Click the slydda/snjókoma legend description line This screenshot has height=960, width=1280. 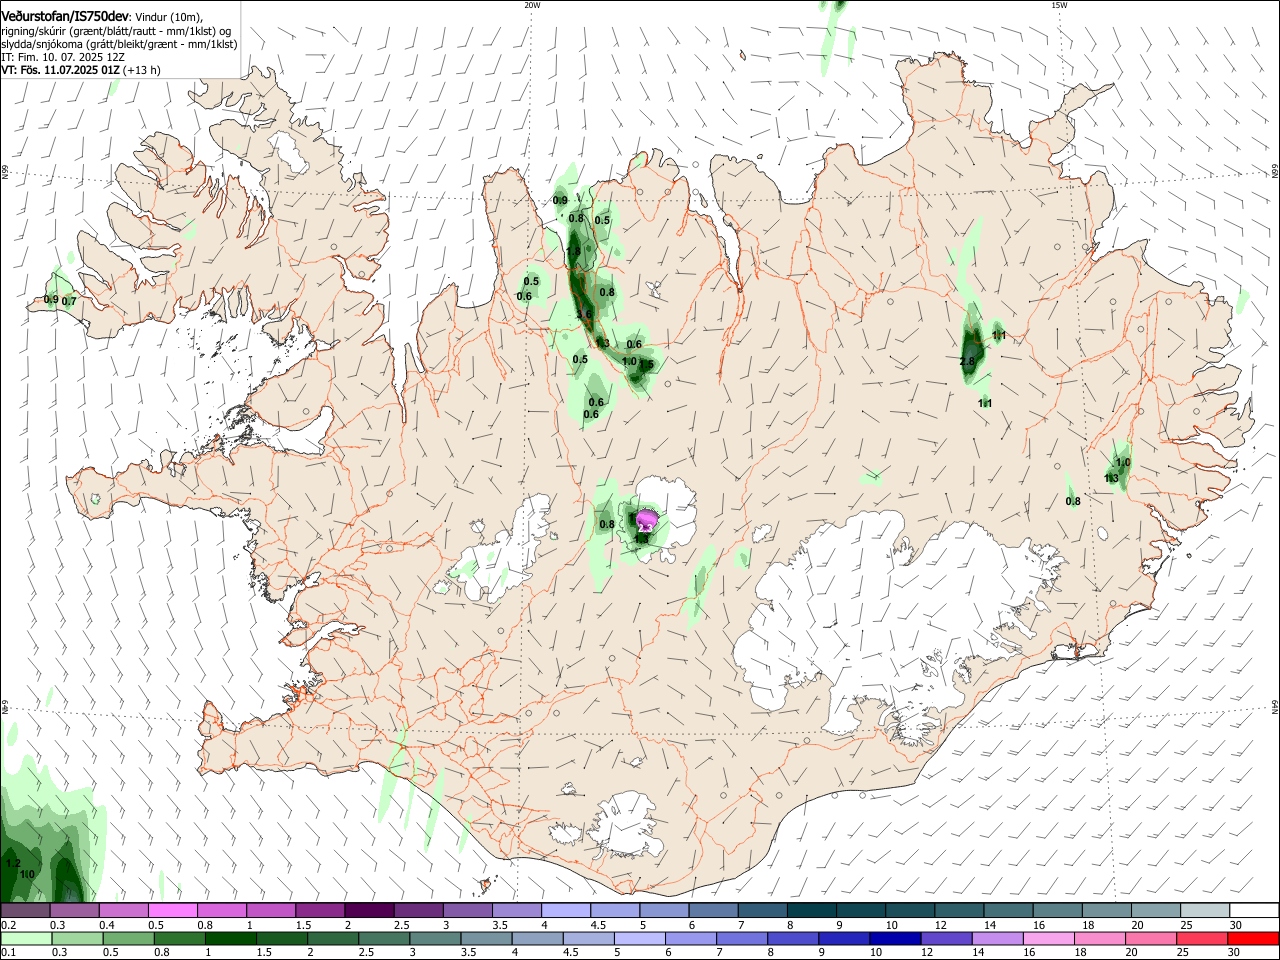click(119, 44)
